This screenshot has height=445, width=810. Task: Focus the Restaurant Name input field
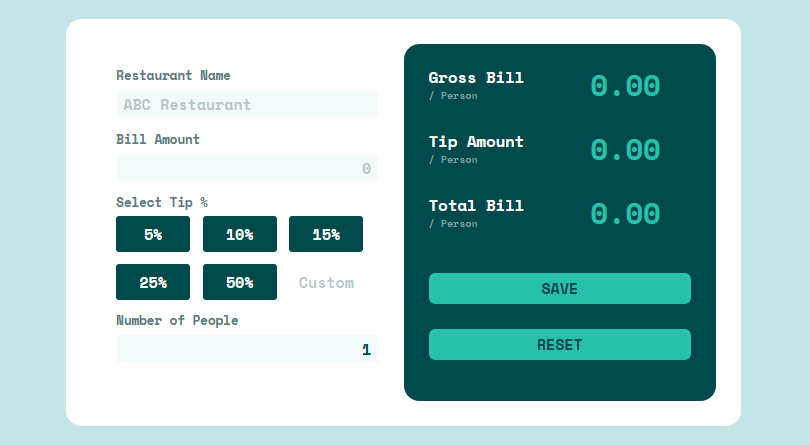coord(247,104)
